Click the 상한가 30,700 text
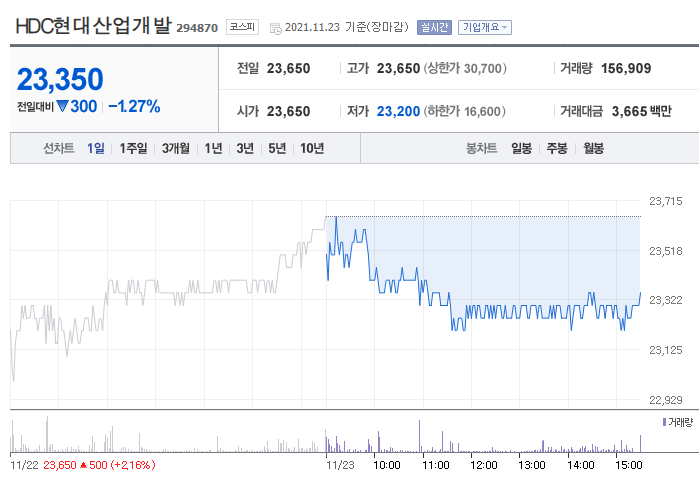The width and height of the screenshot is (699, 488). click(465, 68)
